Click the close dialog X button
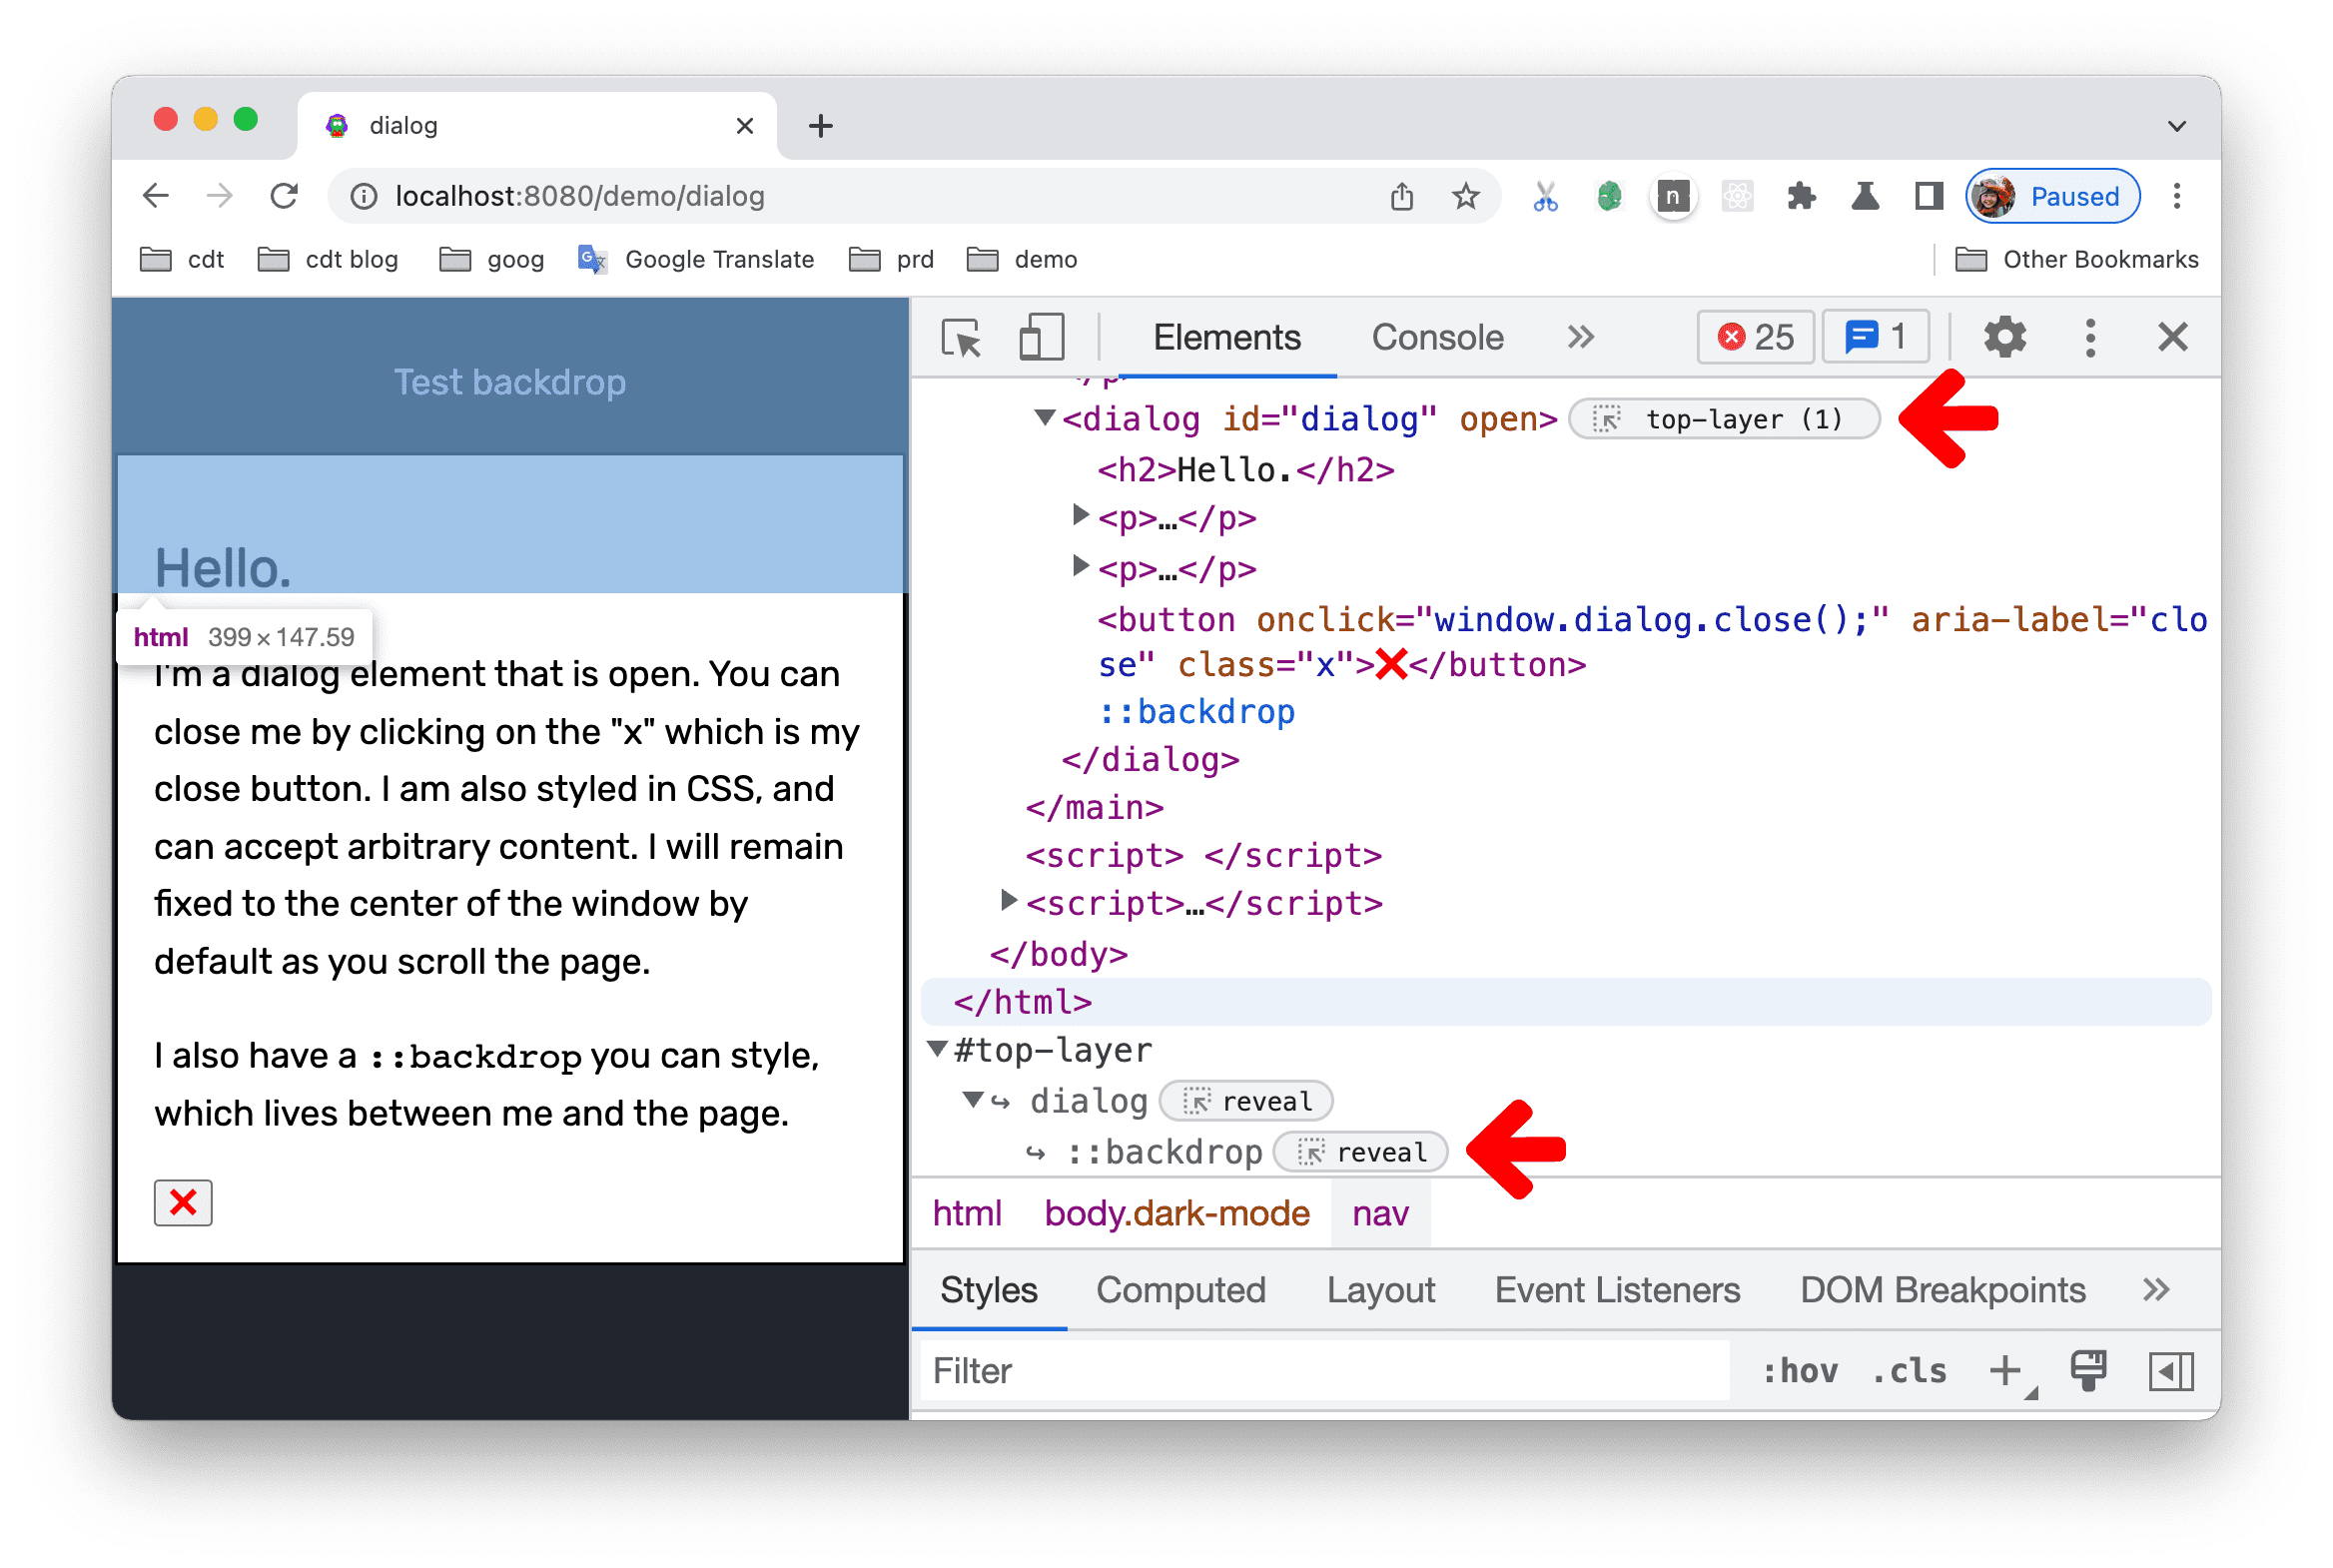2333x1568 pixels. (184, 1200)
